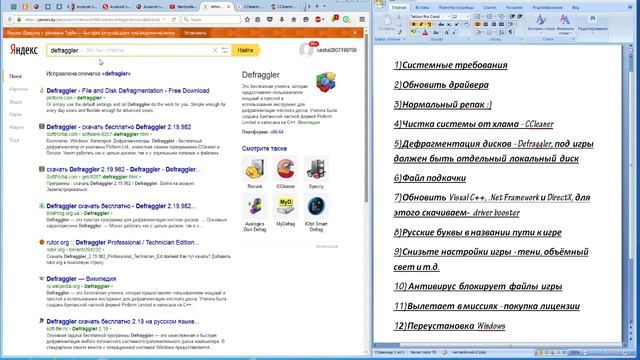Open the Вид ribbon tab in Word
The height and width of the screenshot is (360, 640).
tap(575, 7)
